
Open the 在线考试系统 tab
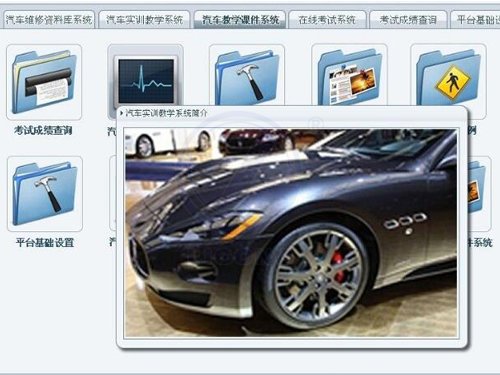(327, 20)
